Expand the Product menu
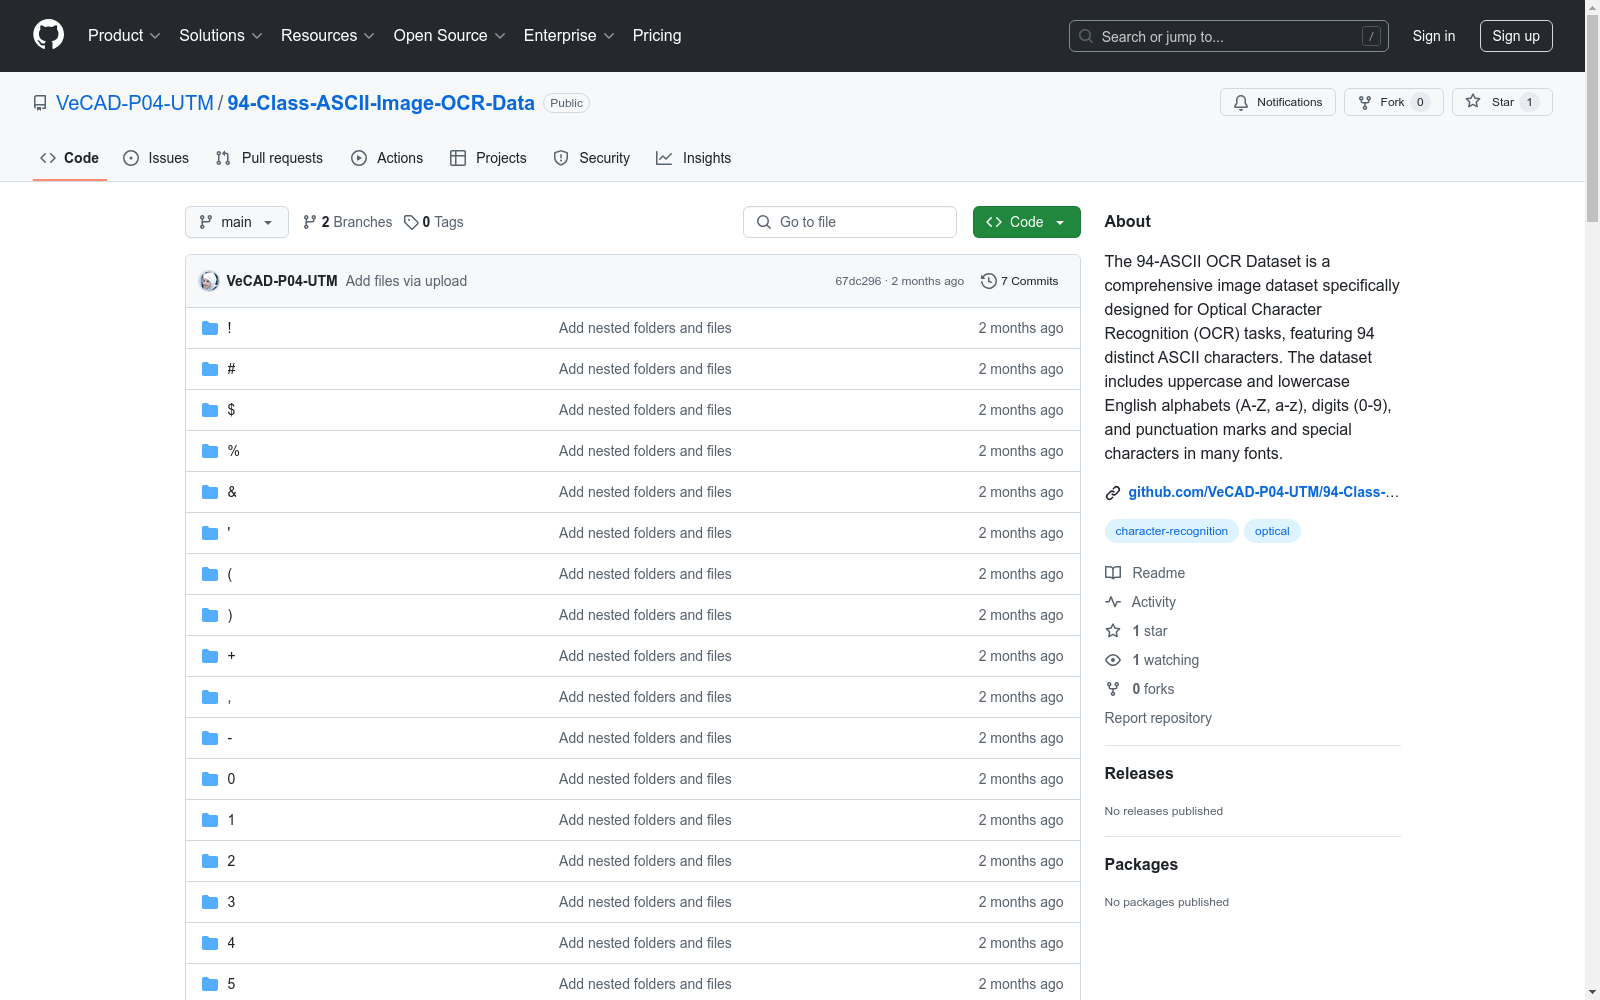The width and height of the screenshot is (1600, 1000). 124,36
